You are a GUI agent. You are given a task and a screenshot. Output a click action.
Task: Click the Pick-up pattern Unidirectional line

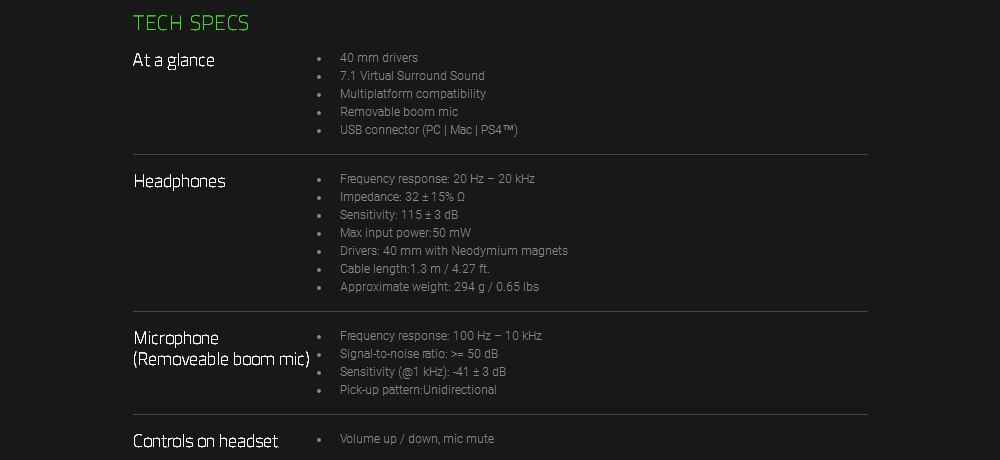pyautogui.click(x=418, y=390)
